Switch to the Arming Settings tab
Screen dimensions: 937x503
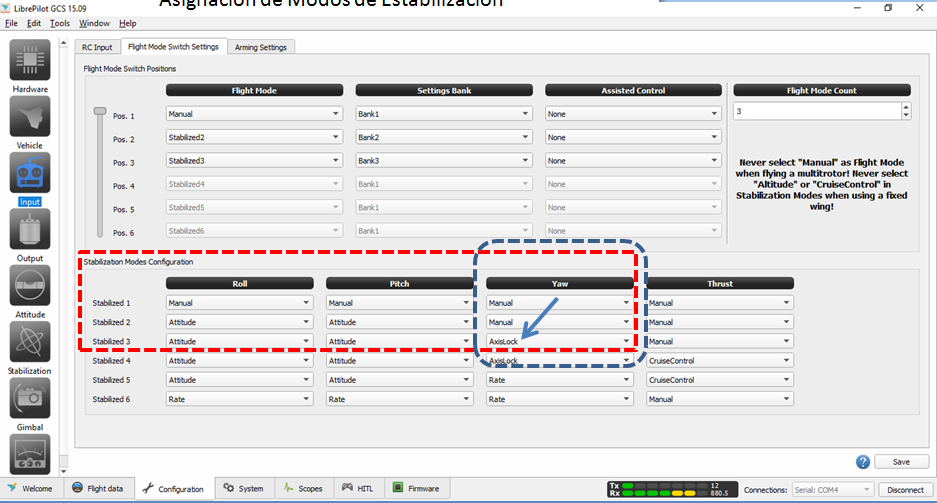261,47
